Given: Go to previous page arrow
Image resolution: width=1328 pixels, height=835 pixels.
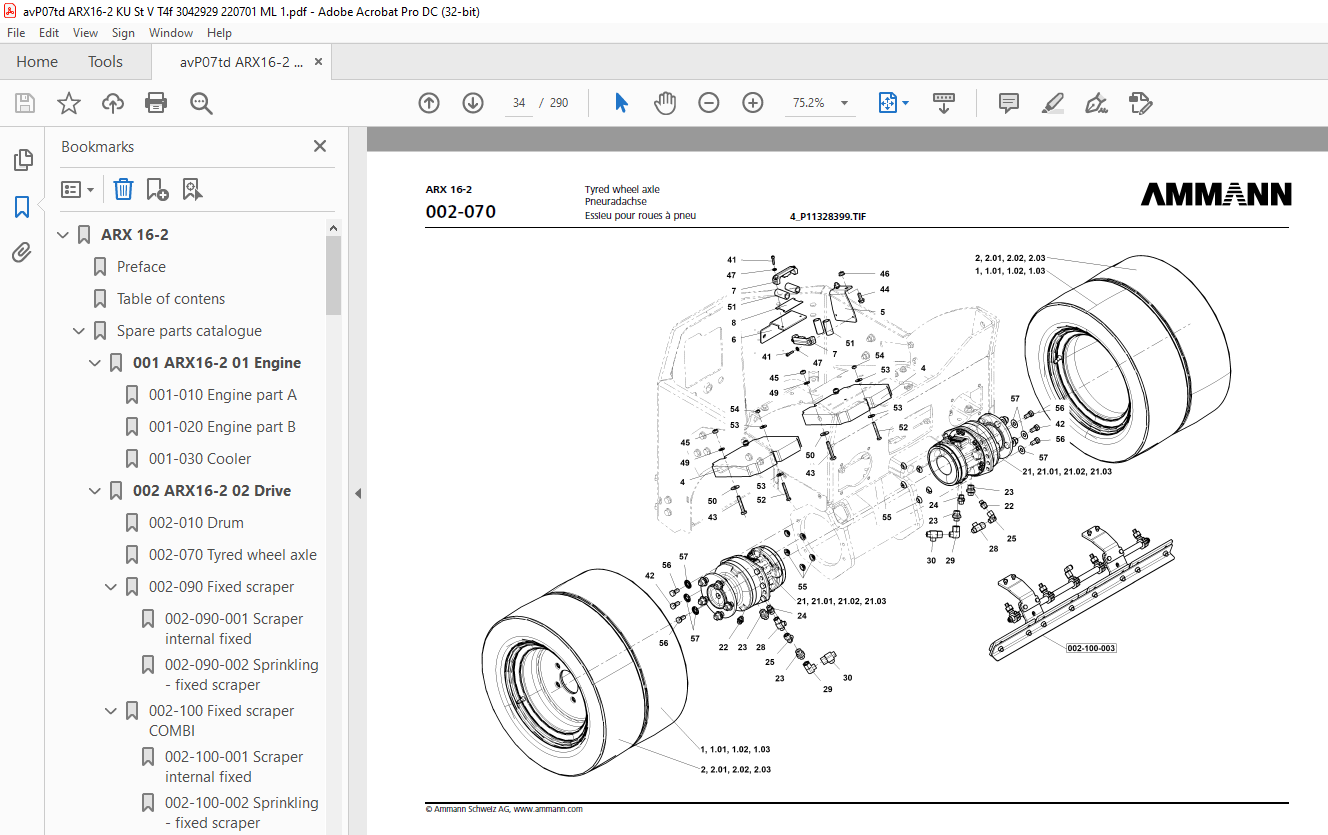Looking at the screenshot, I should [x=429, y=103].
